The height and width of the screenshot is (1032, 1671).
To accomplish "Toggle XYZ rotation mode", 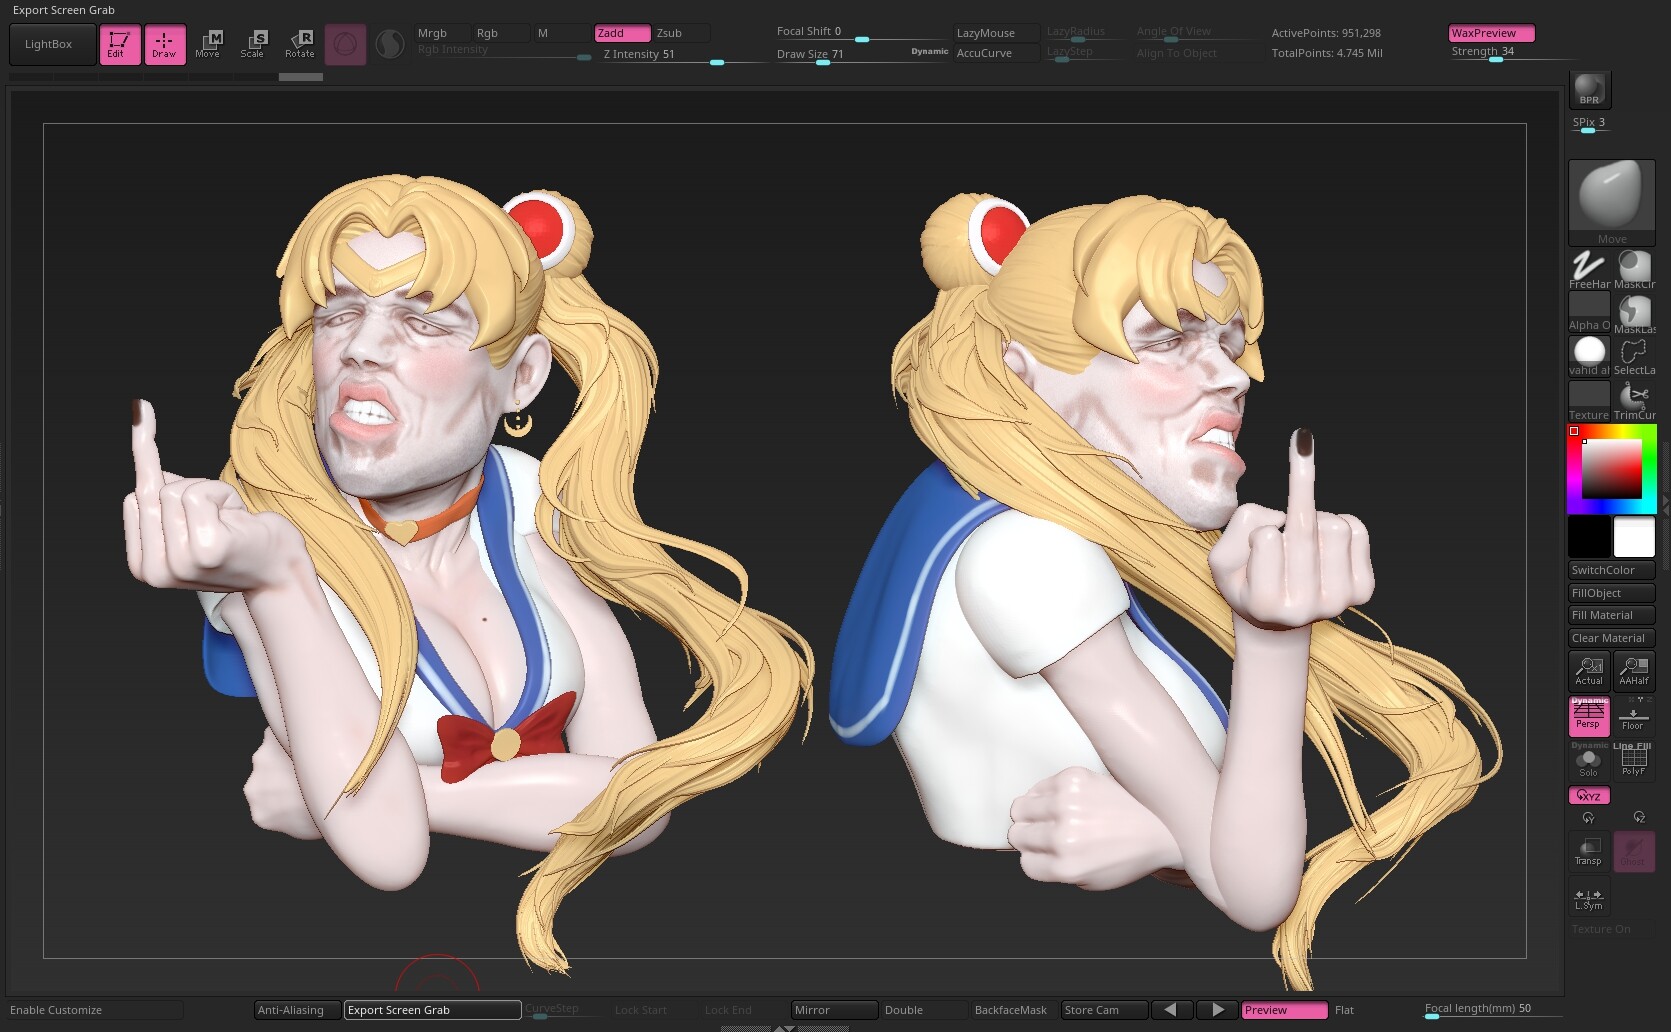I will click(1589, 796).
